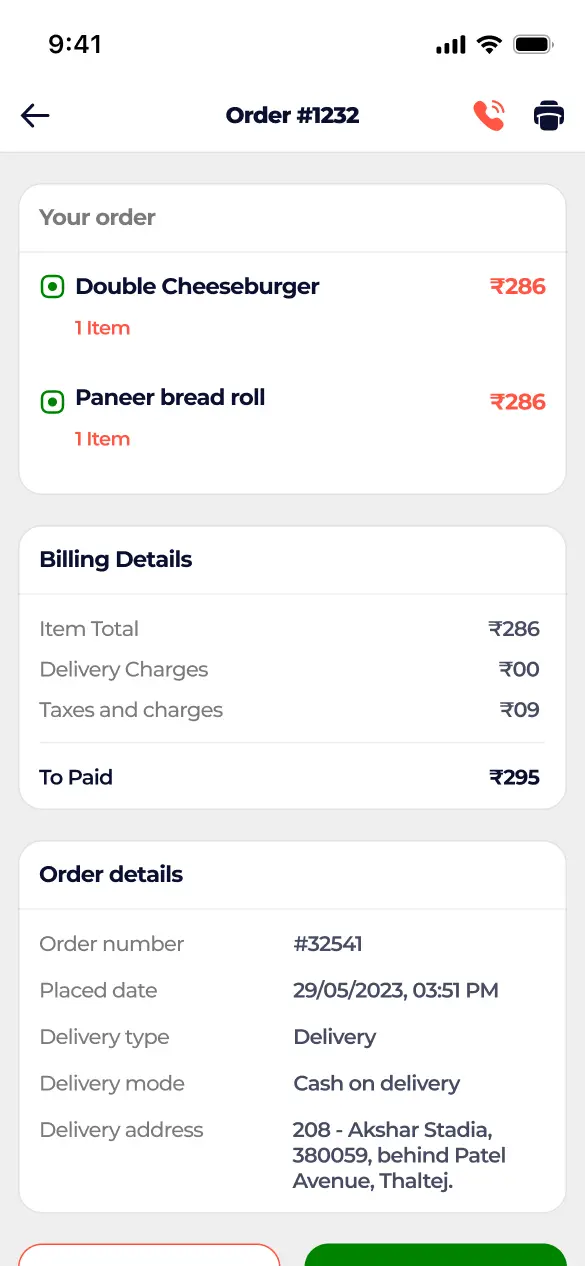The width and height of the screenshot is (585, 1266).
Task: Tap the Order #1232 title
Action: click(292, 116)
